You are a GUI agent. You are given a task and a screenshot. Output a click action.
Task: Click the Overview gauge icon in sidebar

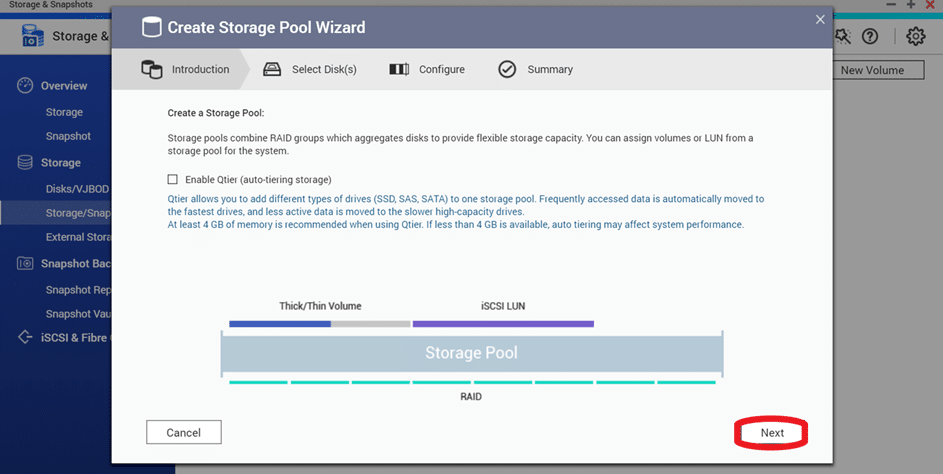25,85
